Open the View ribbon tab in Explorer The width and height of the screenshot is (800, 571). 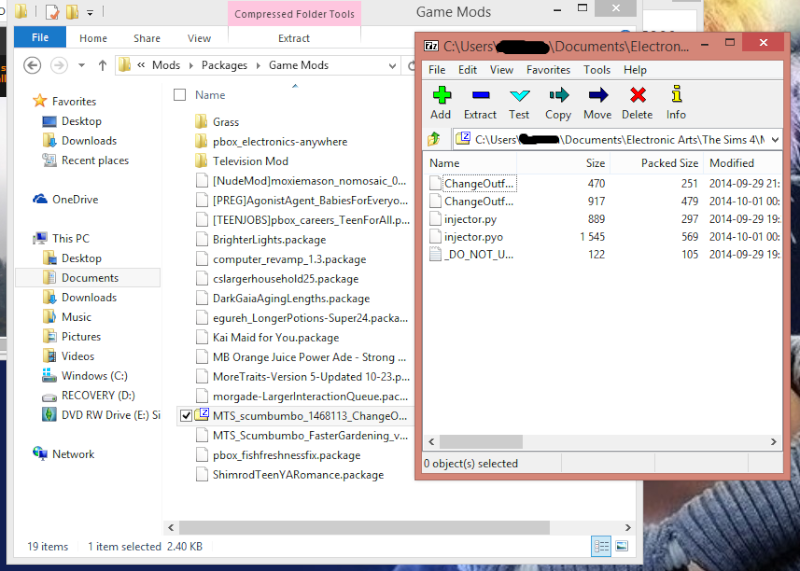(199, 38)
